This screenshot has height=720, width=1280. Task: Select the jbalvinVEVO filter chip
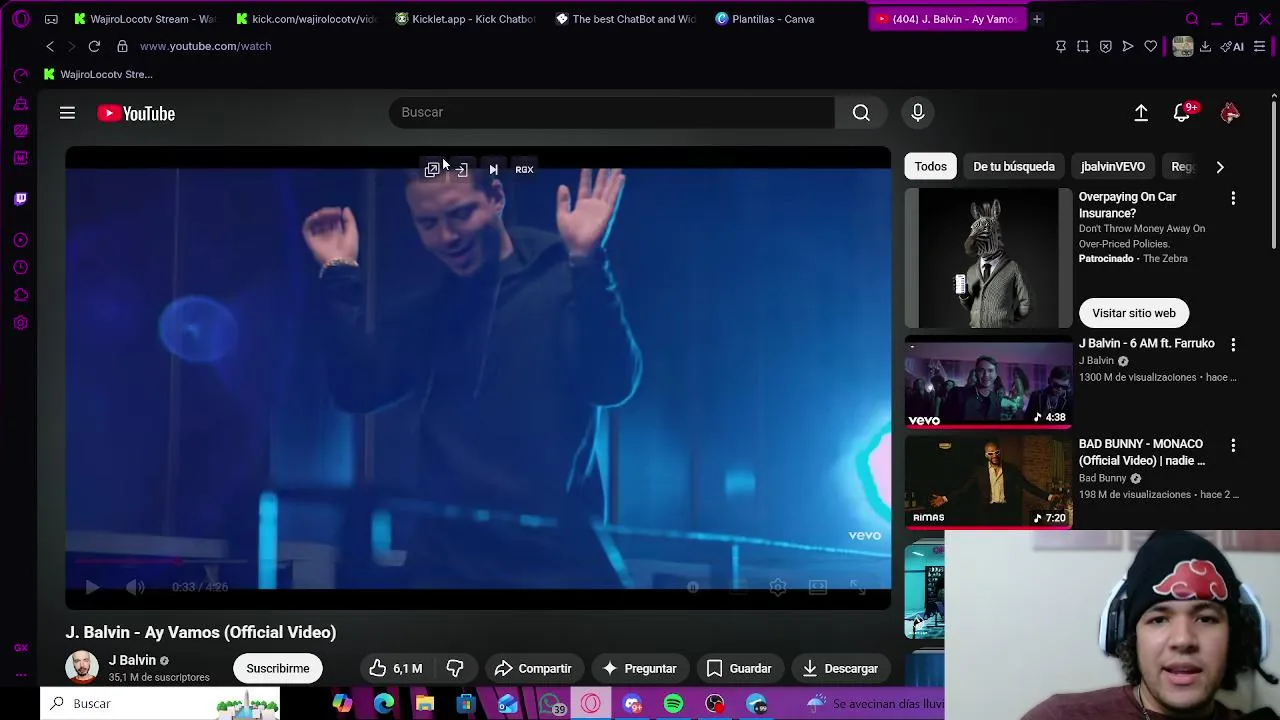coord(1113,167)
